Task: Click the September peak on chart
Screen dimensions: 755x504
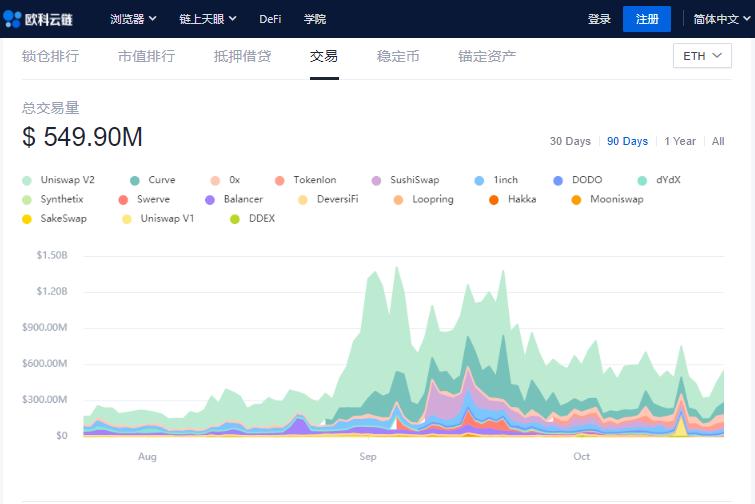Action: (397, 268)
